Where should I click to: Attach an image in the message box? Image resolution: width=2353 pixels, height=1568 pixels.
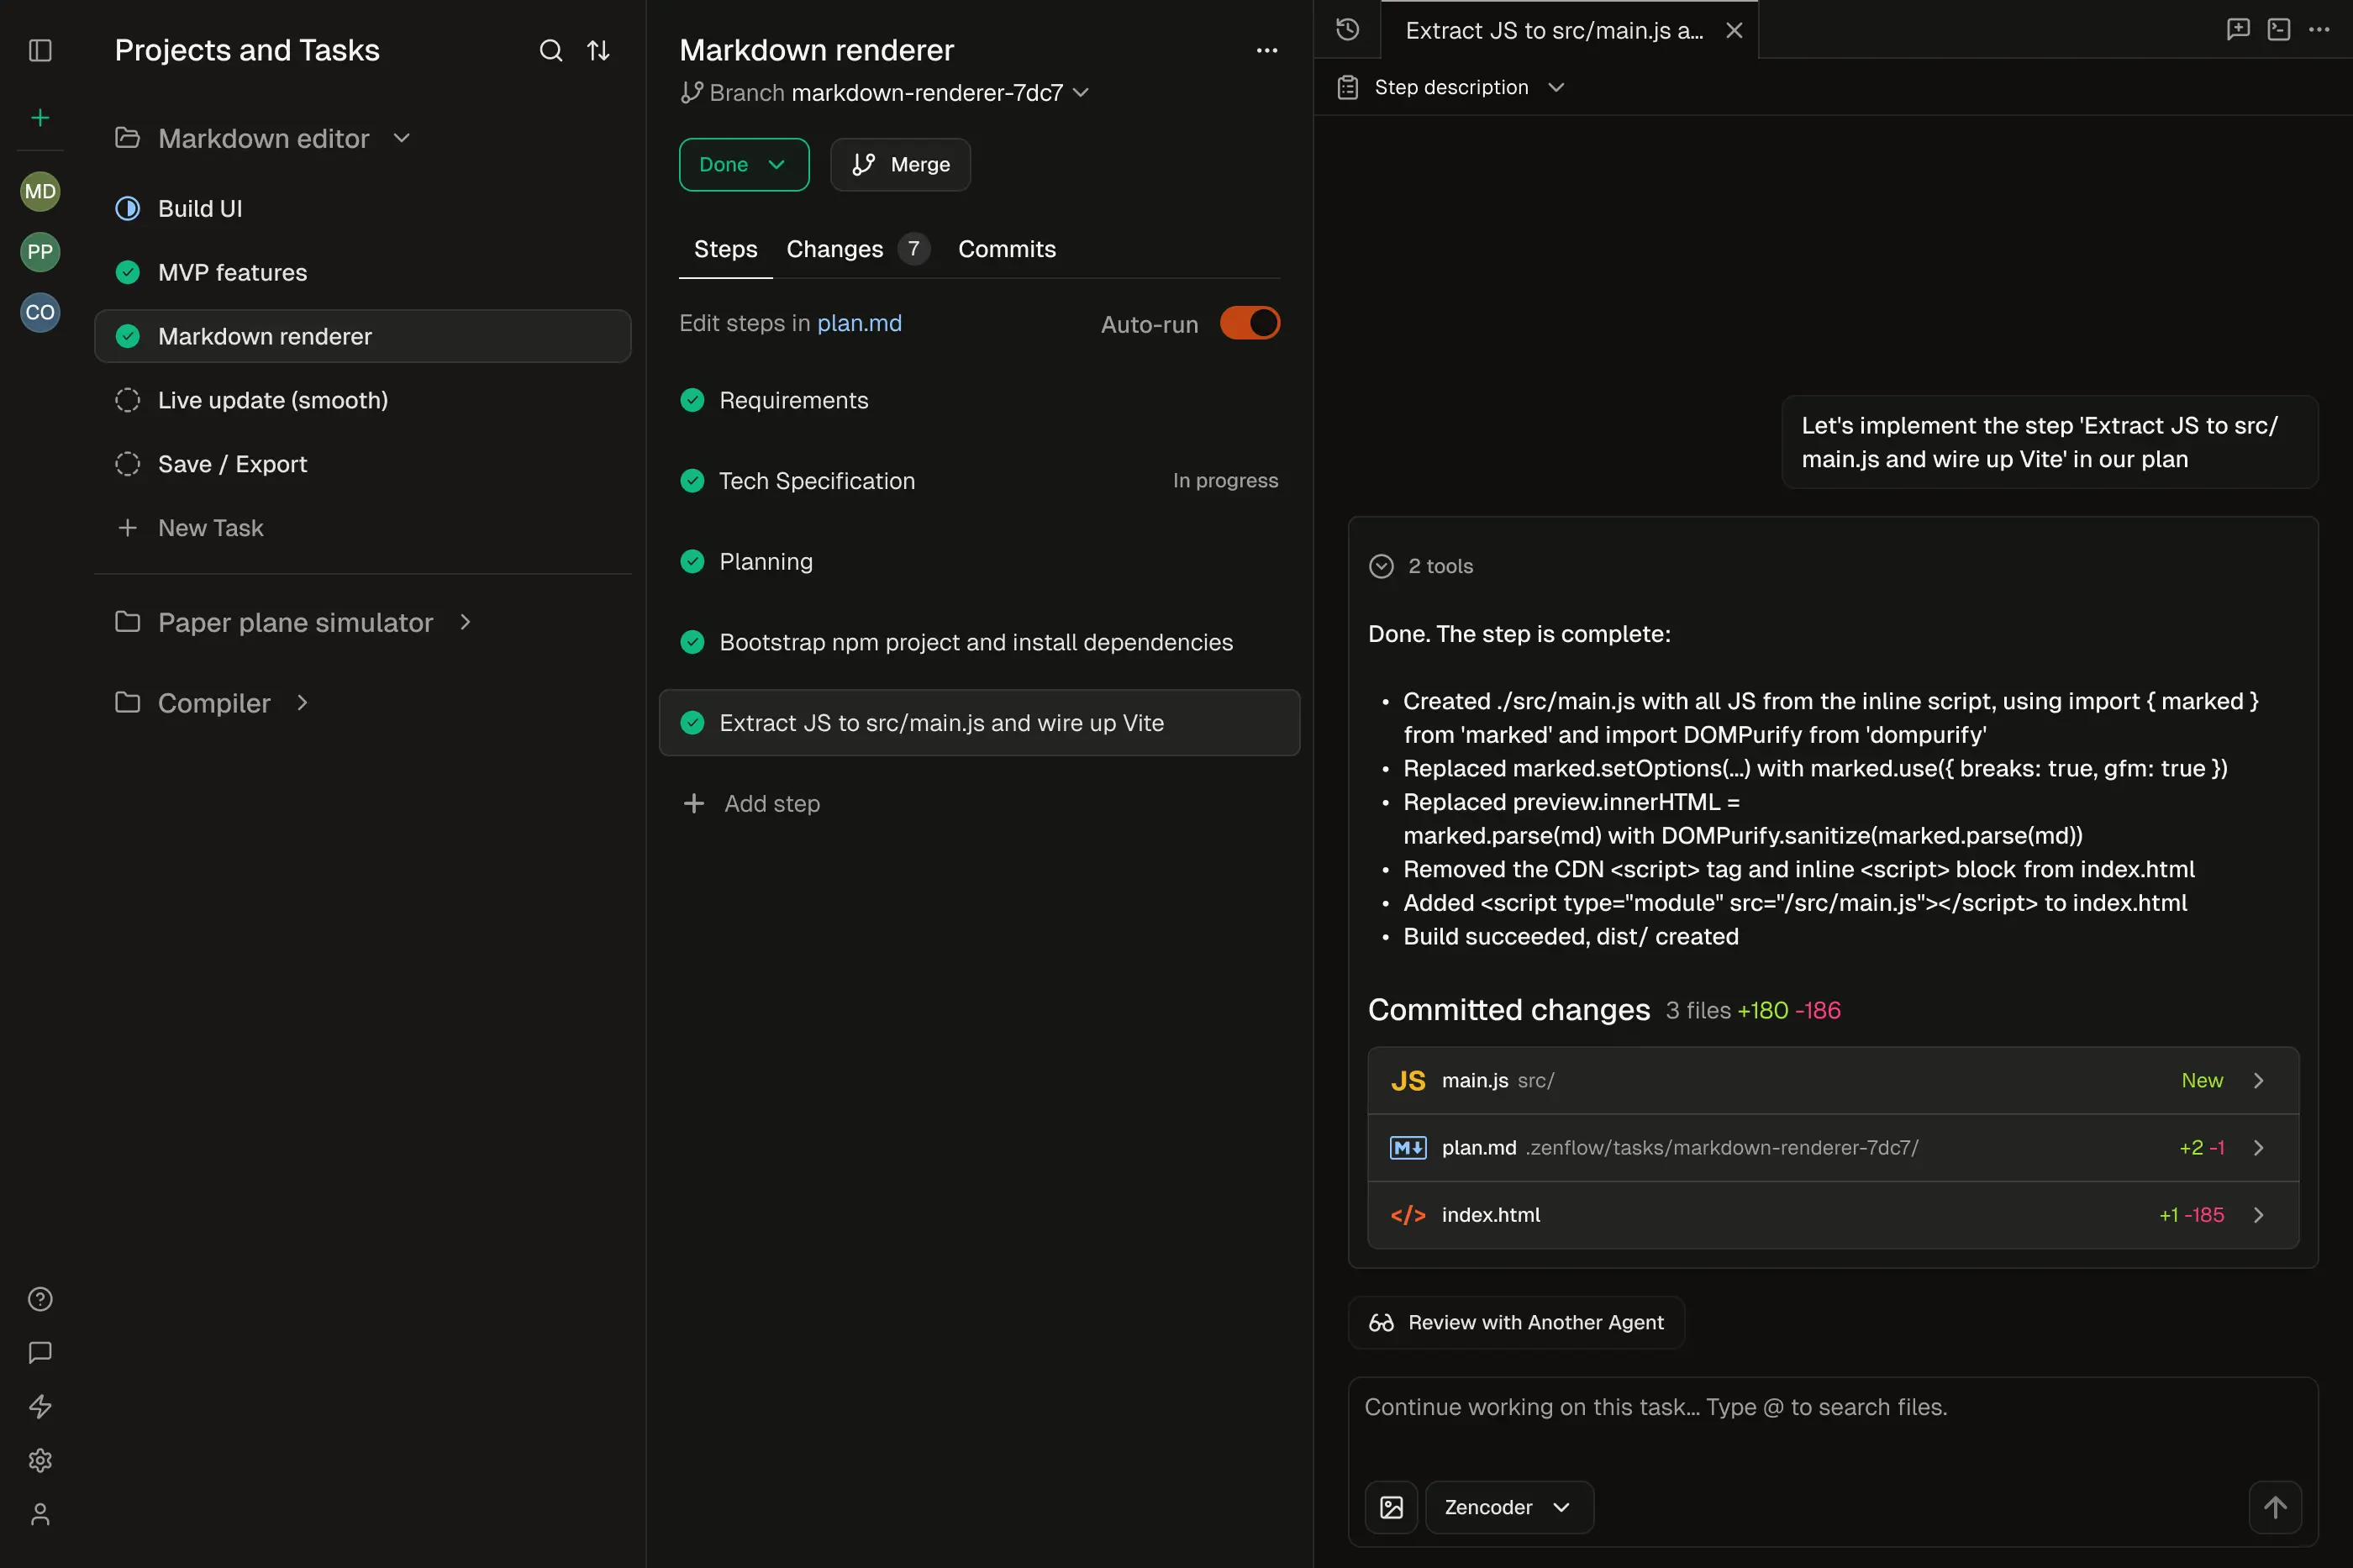pos(1391,1507)
